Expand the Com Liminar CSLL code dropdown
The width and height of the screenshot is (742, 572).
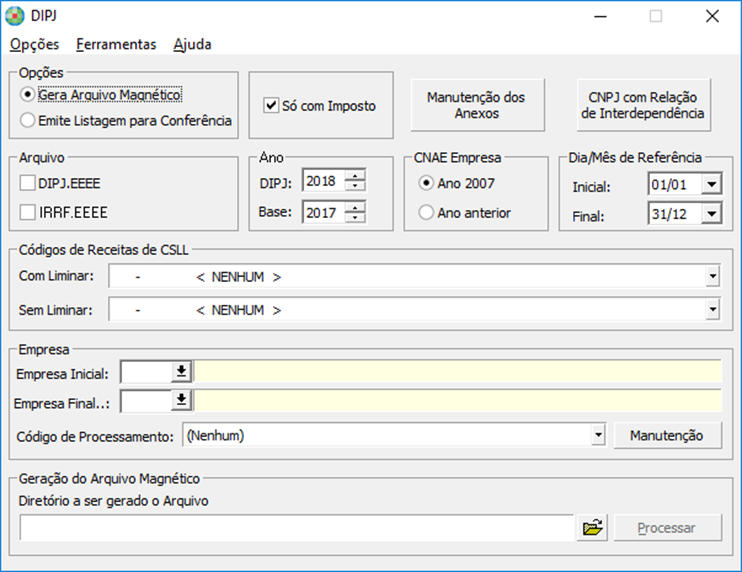click(x=713, y=276)
